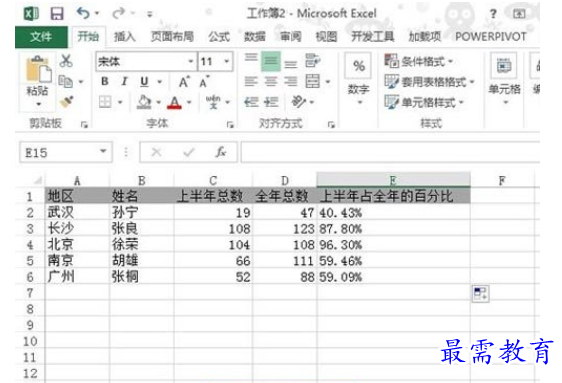Viewport: 562px width, 383px height.
Task: Open the Help question mark
Action: click(x=493, y=14)
